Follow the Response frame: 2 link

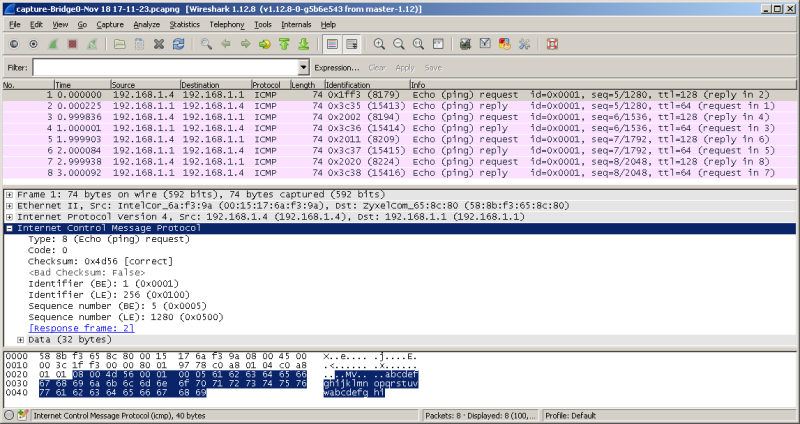[x=82, y=328]
